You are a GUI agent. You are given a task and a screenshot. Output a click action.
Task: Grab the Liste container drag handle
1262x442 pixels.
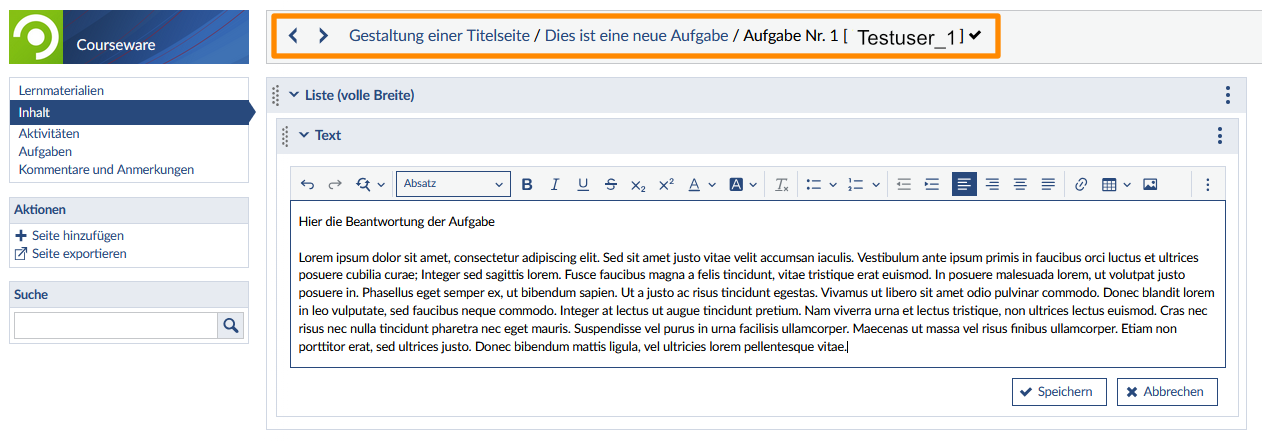point(277,95)
